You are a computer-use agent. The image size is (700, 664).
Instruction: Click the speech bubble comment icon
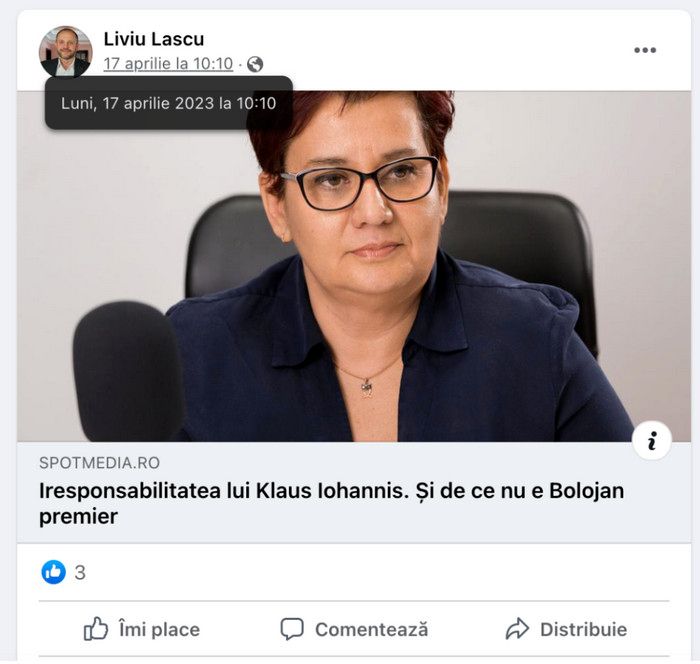(x=292, y=629)
